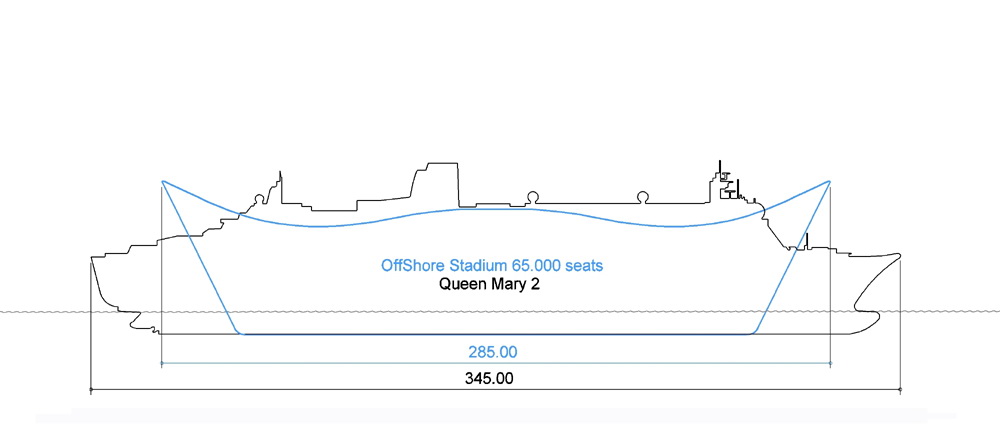Click the black horizontal dimension line at the bottom
Screen dimensions: 1000x427
496,389
